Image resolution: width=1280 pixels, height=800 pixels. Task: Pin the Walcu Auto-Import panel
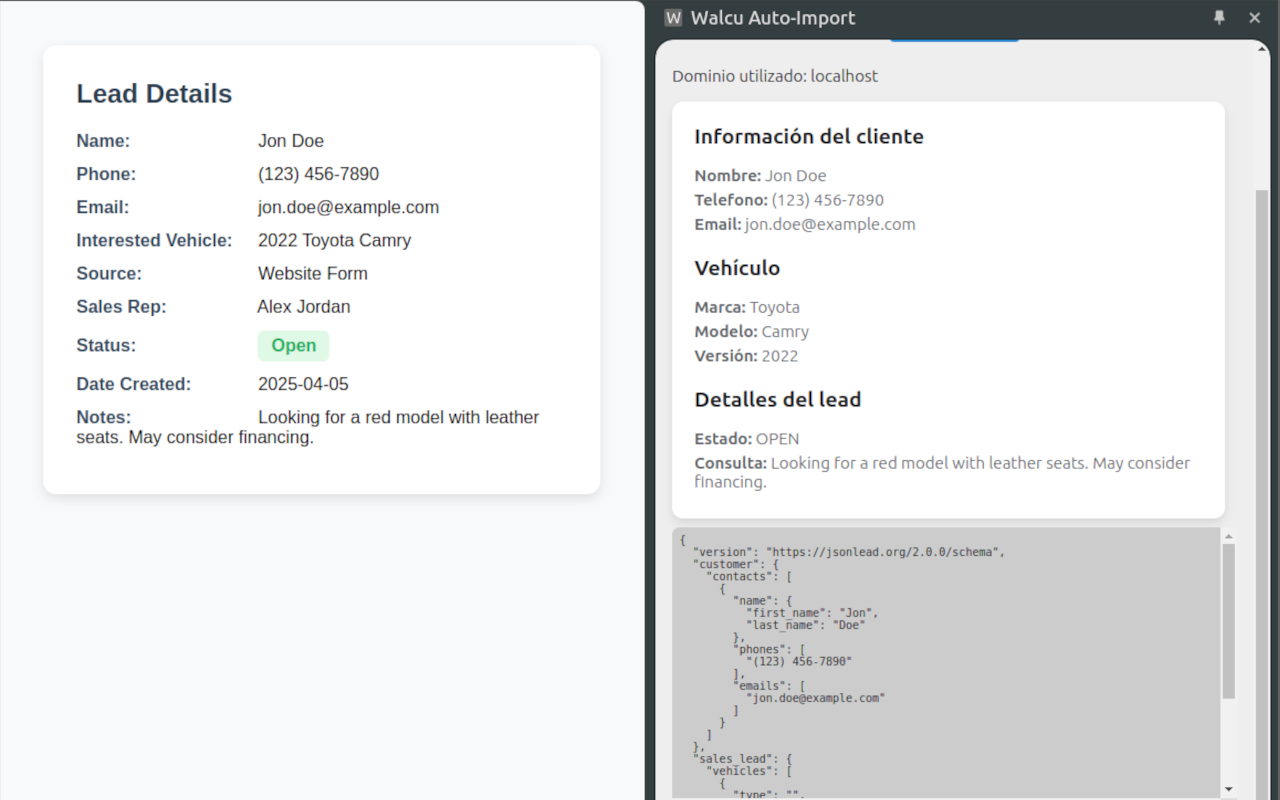1219,18
